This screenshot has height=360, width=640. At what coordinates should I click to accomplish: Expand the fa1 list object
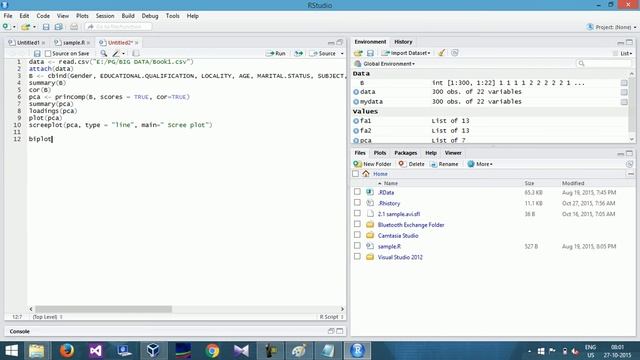click(x=356, y=121)
